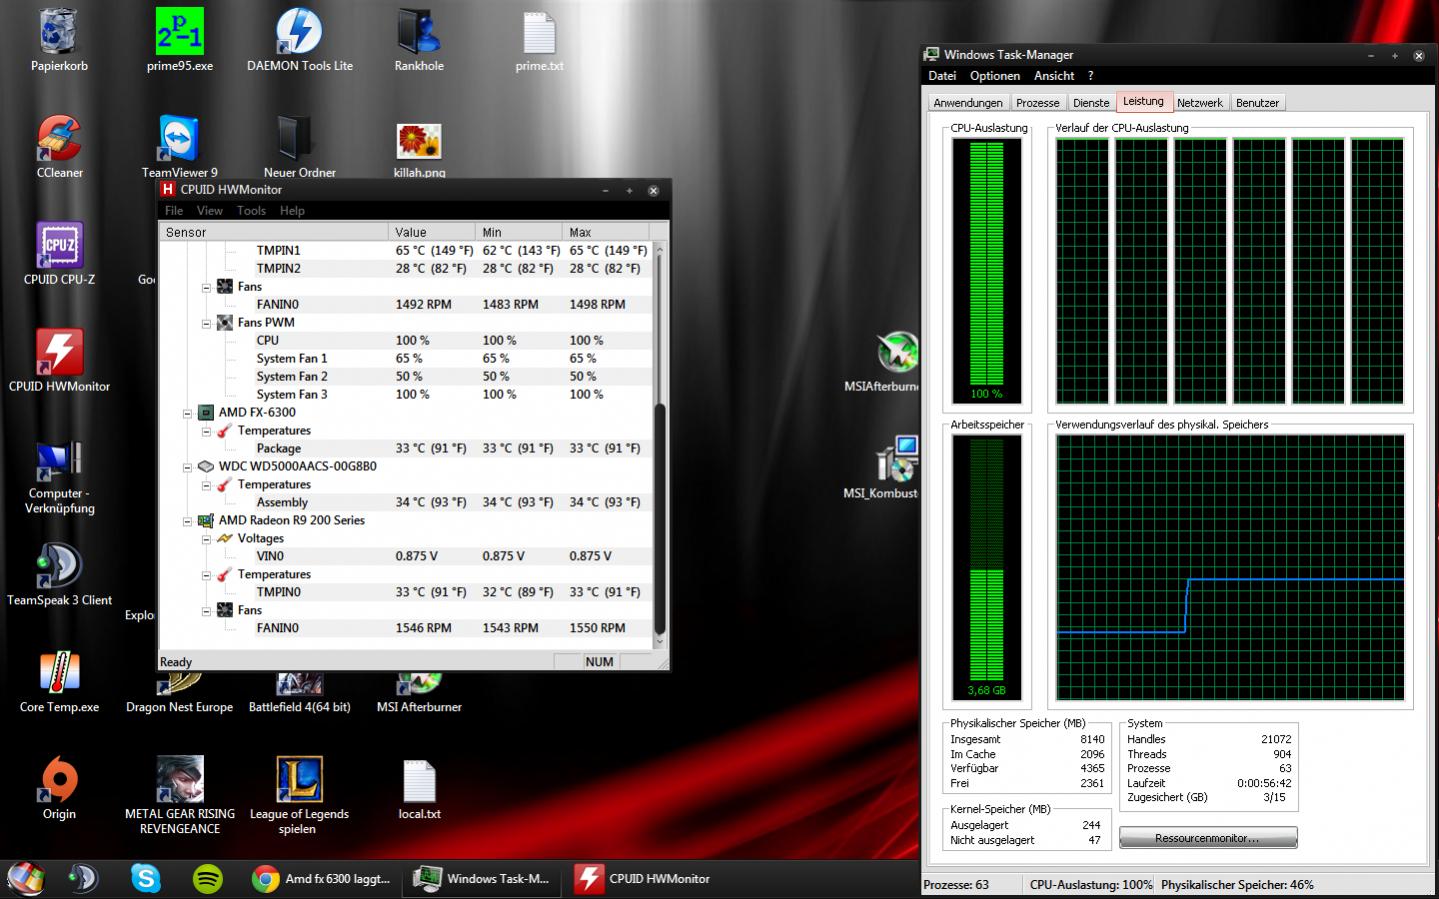This screenshot has width=1439, height=899.
Task: Open DAEMON Tools Lite desktop shortcut
Action: coord(299,40)
